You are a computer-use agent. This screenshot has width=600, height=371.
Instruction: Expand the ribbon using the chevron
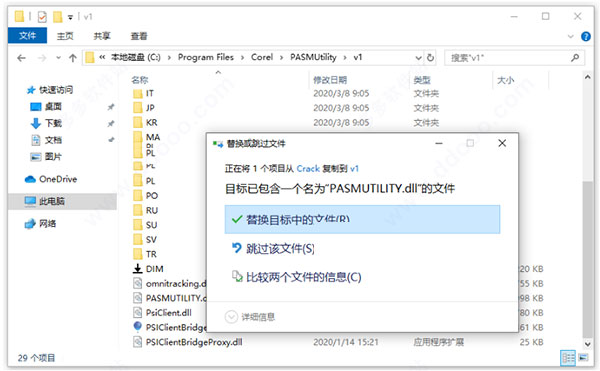click(x=571, y=36)
